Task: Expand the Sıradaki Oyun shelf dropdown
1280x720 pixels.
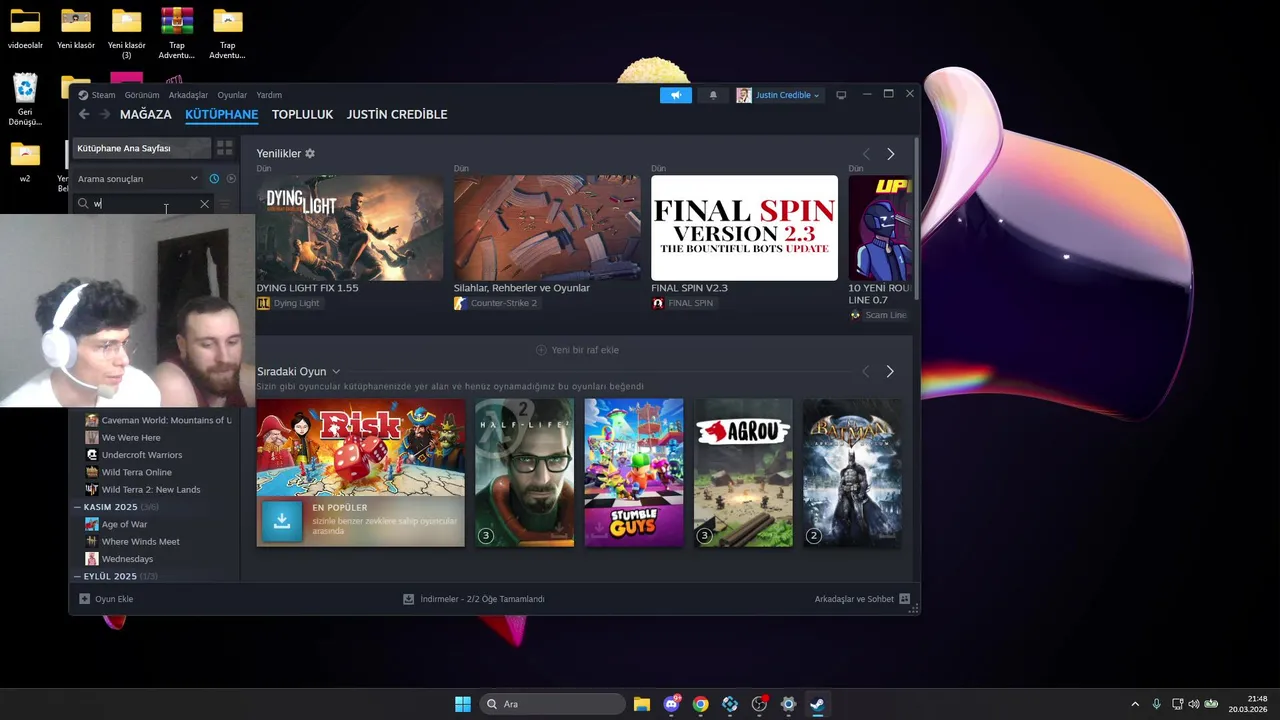Action: tap(336, 372)
